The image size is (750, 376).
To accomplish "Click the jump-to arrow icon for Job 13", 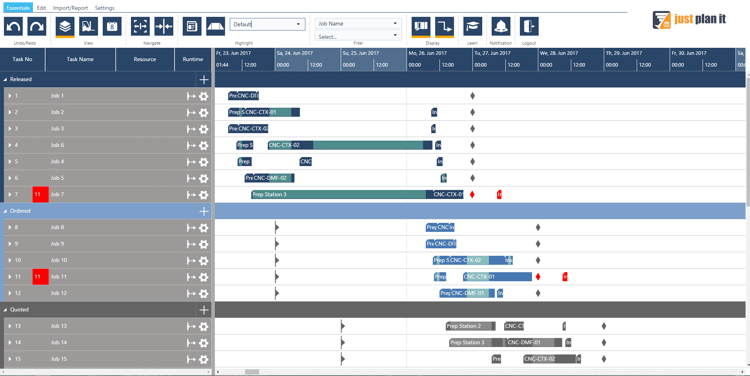I will [191, 326].
